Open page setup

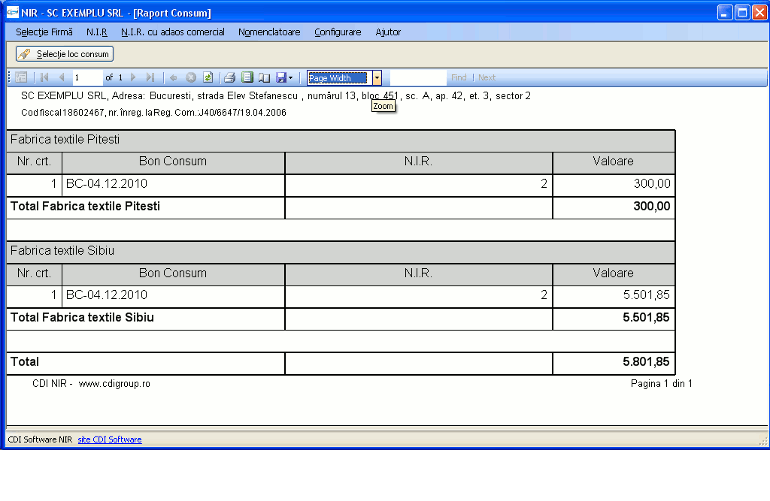coord(264,77)
